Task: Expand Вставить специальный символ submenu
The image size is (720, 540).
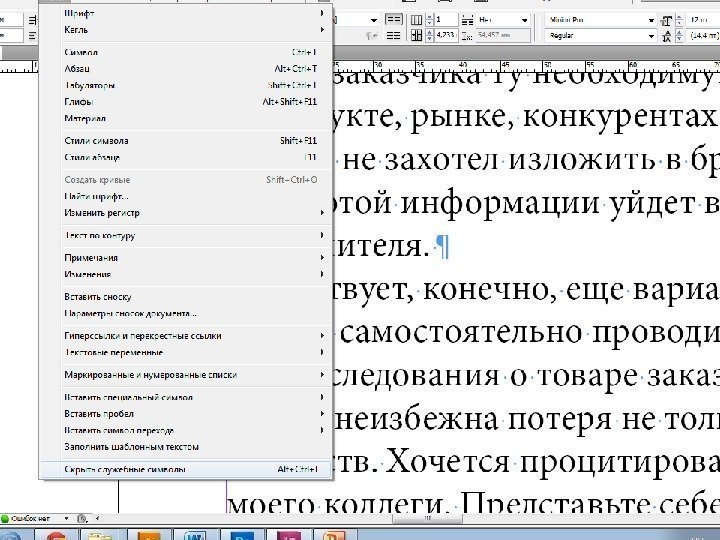Action: pyautogui.click(x=186, y=398)
